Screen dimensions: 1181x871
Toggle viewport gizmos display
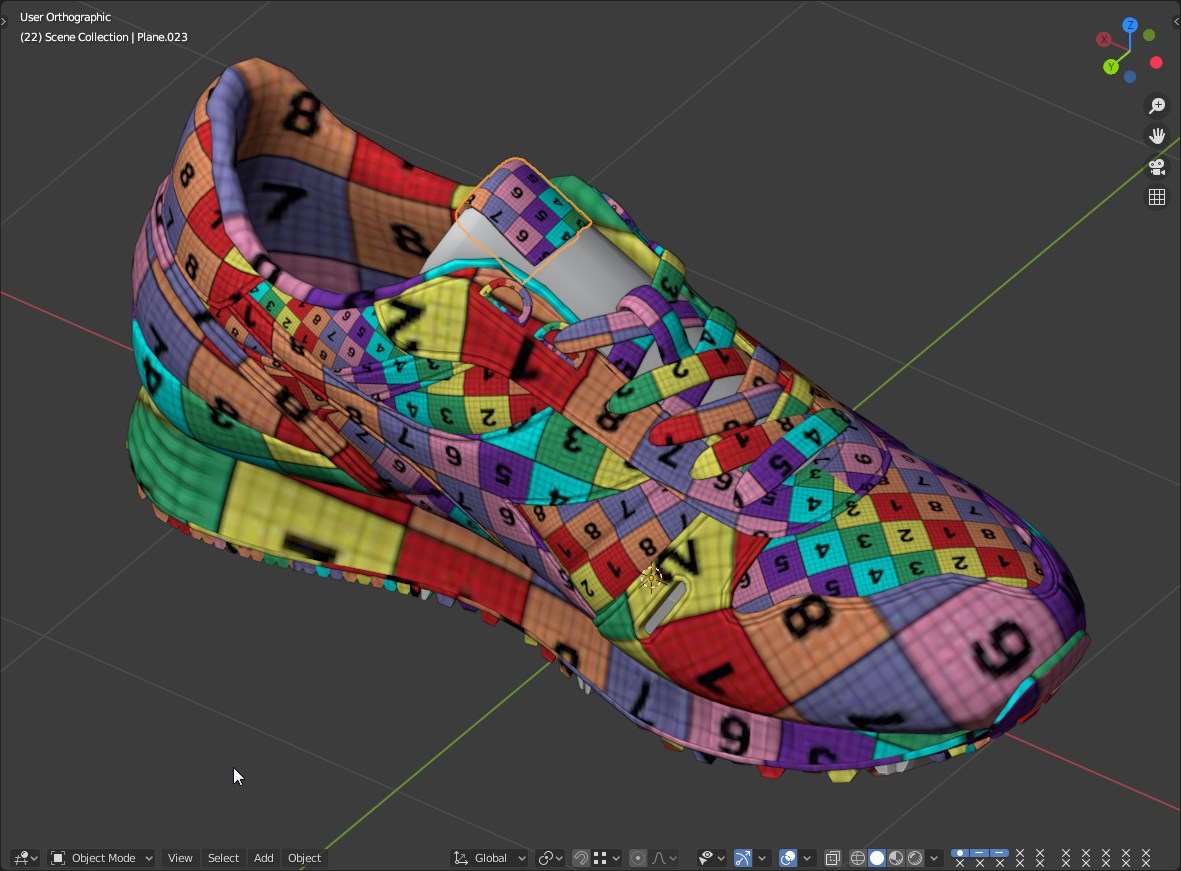click(x=743, y=858)
